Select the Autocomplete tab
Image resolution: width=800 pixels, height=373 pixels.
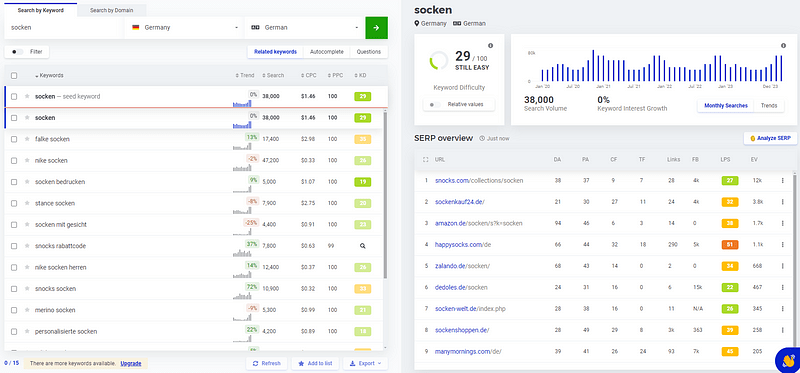pos(327,52)
